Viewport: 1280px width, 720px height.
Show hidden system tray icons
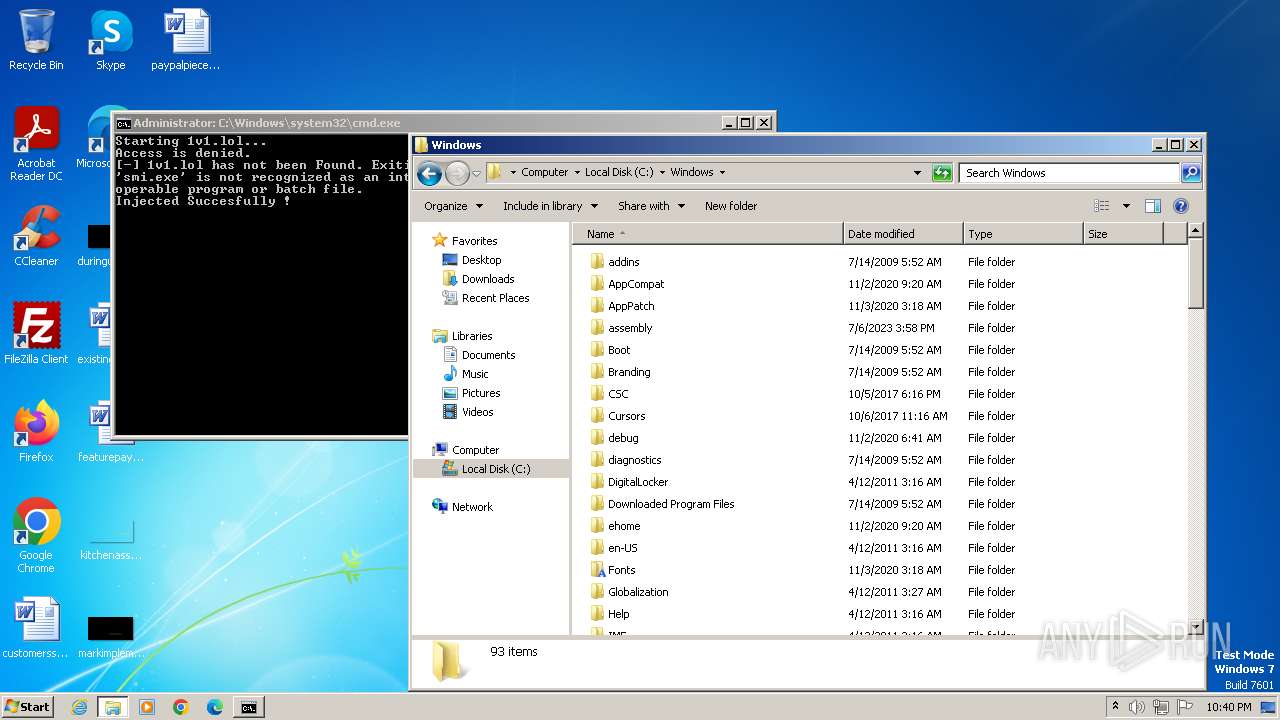pyautogui.click(x=1116, y=707)
